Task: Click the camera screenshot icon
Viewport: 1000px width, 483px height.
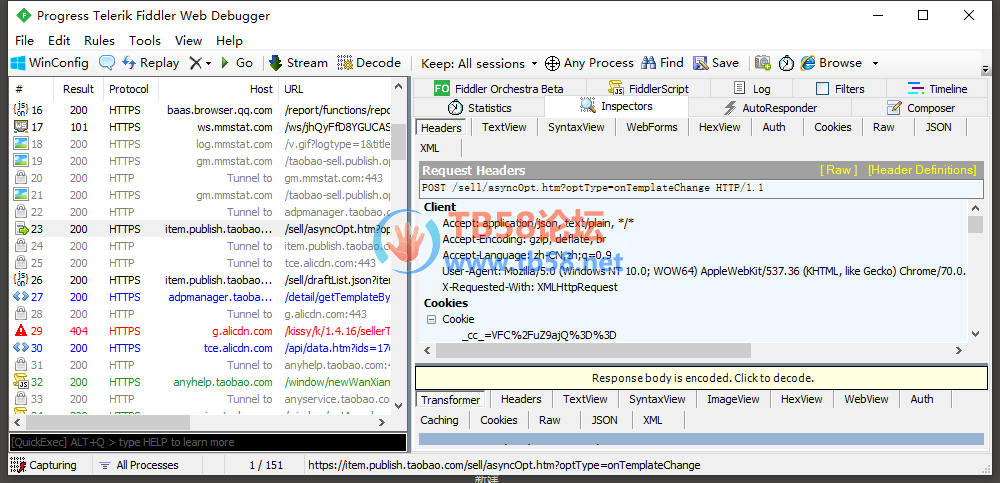Action: click(x=763, y=63)
